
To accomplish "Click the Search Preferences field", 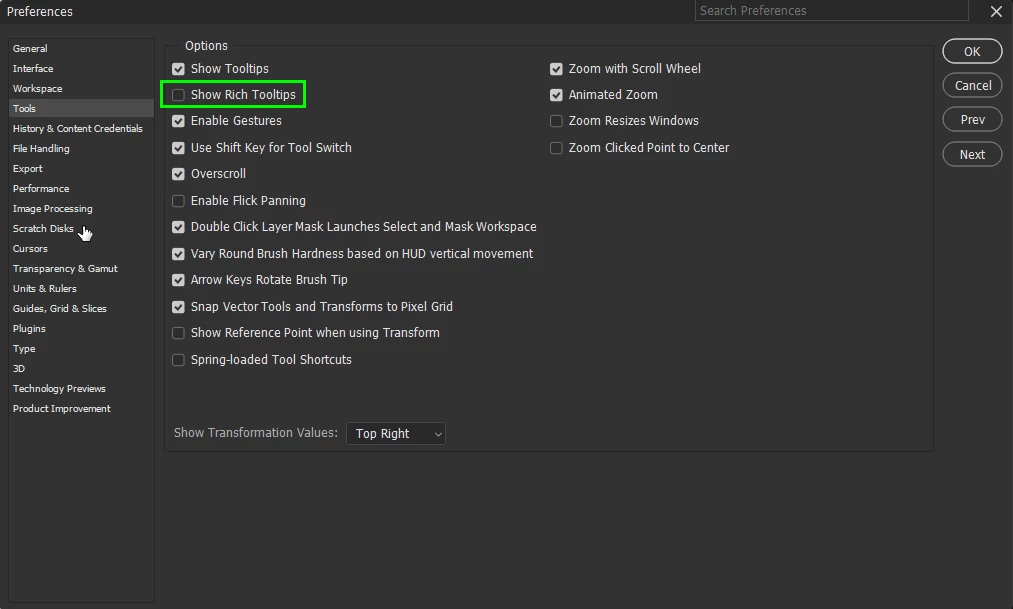I will point(831,10).
